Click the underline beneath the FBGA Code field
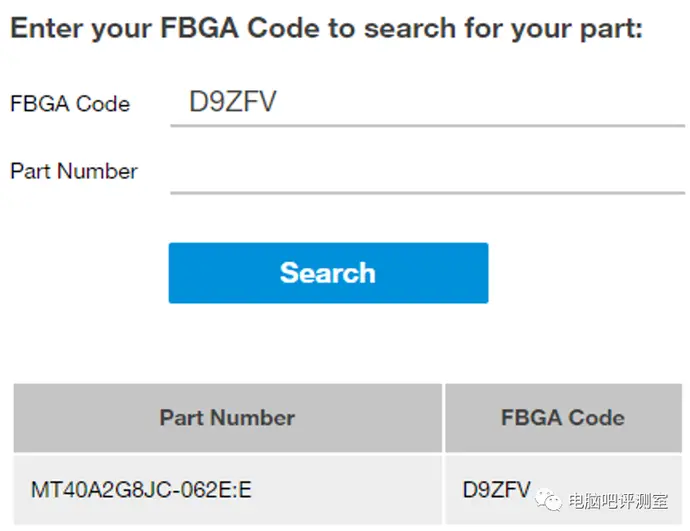The height and width of the screenshot is (531, 690). click(x=428, y=126)
